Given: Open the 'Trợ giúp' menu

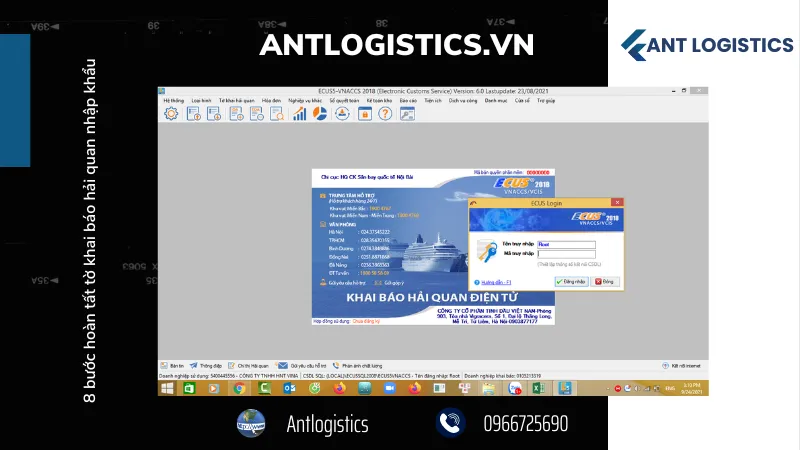Looking at the screenshot, I should pos(546,100).
